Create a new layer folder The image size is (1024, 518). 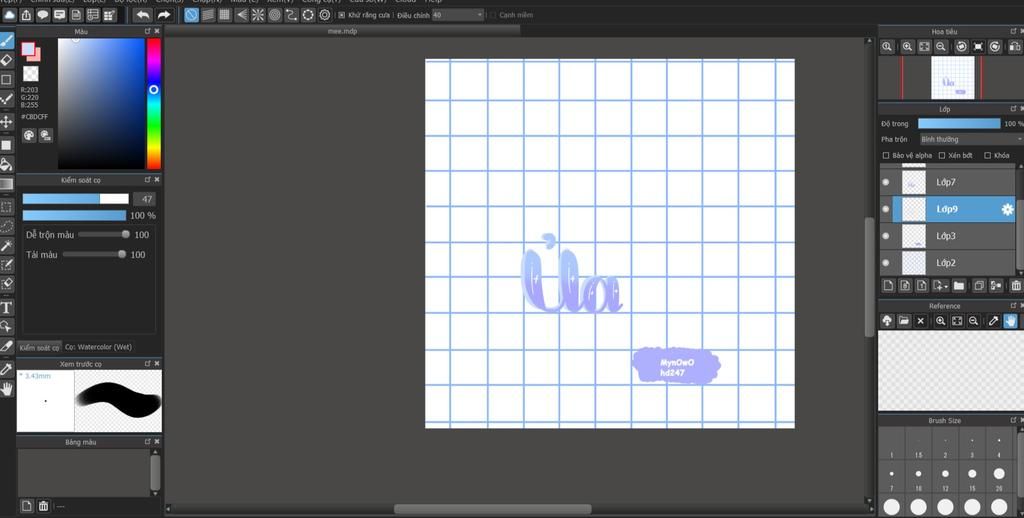point(959,285)
